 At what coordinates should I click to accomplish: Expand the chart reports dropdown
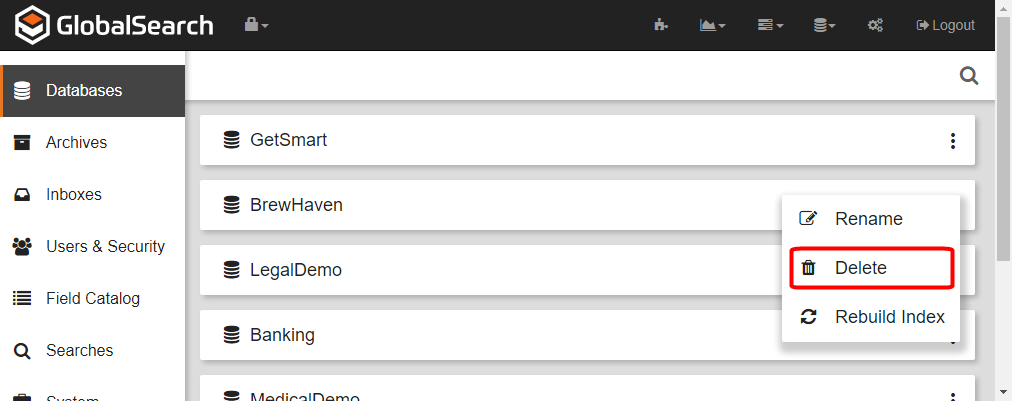coord(712,25)
